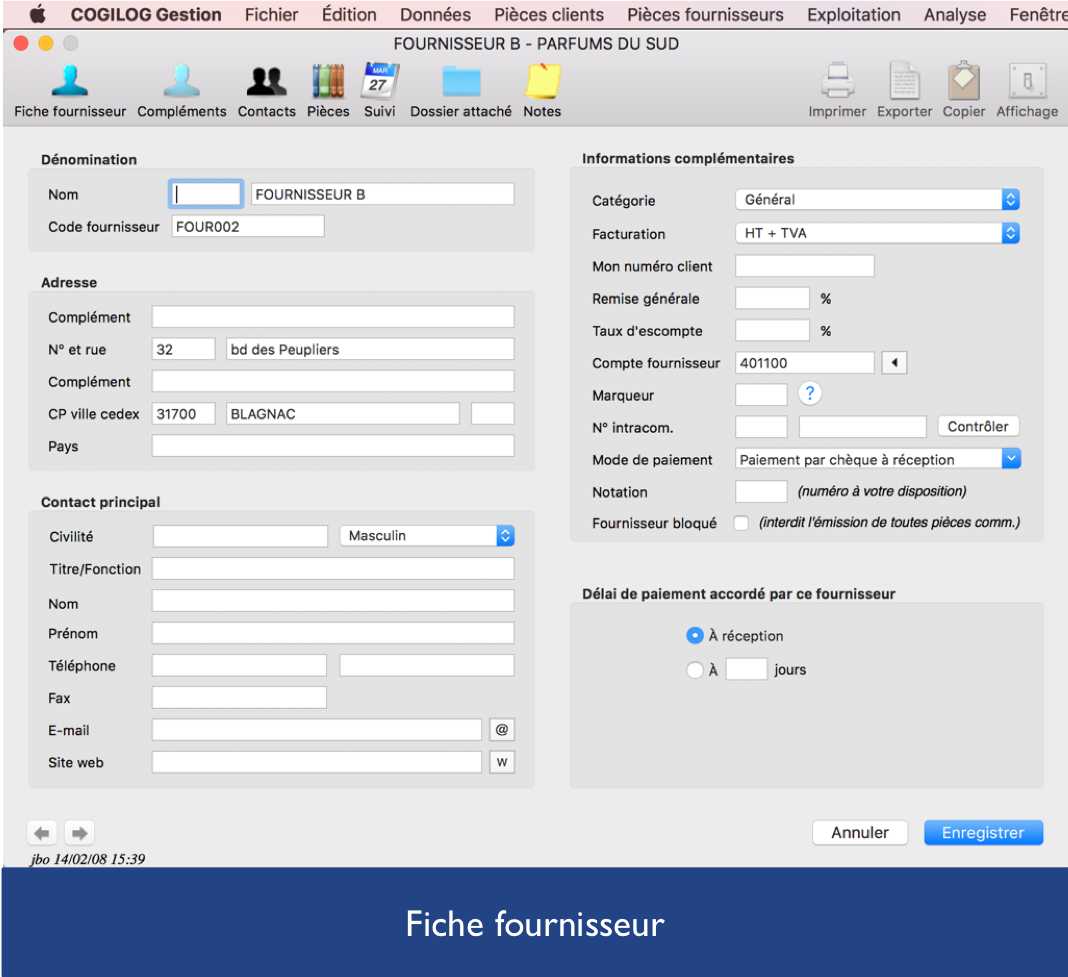
Task: Click the Compte fournisseur arrow button
Action: click(894, 362)
